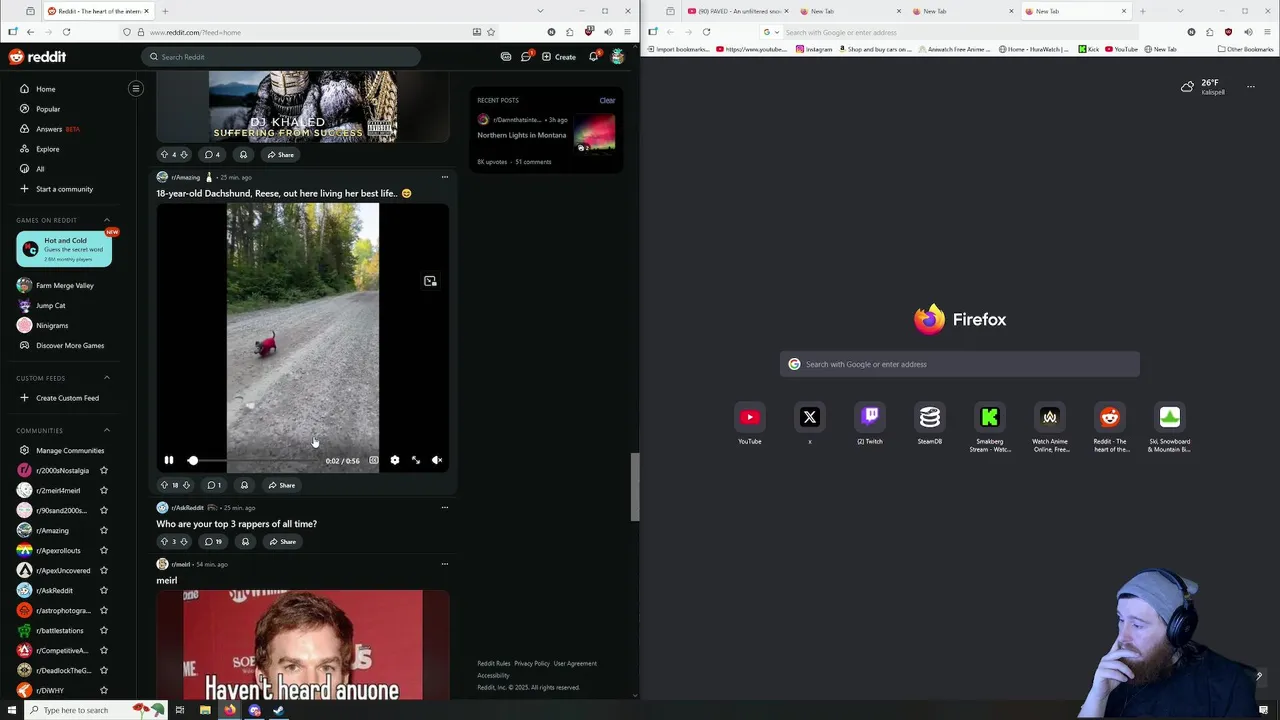Downvote the top 3 rappers post

(184, 542)
